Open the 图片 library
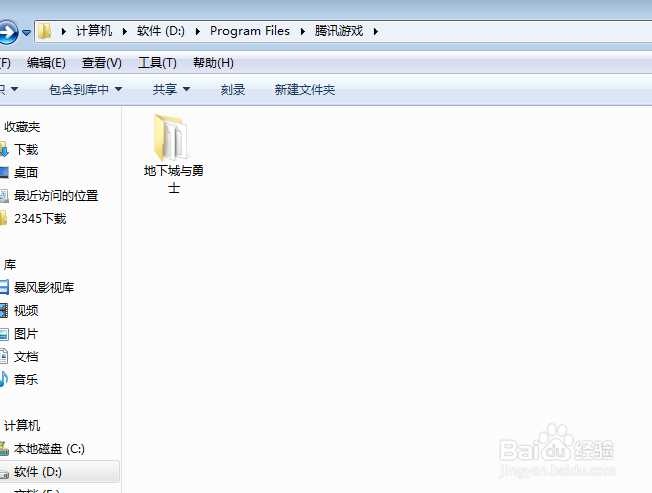This screenshot has width=652, height=493. click(26, 333)
